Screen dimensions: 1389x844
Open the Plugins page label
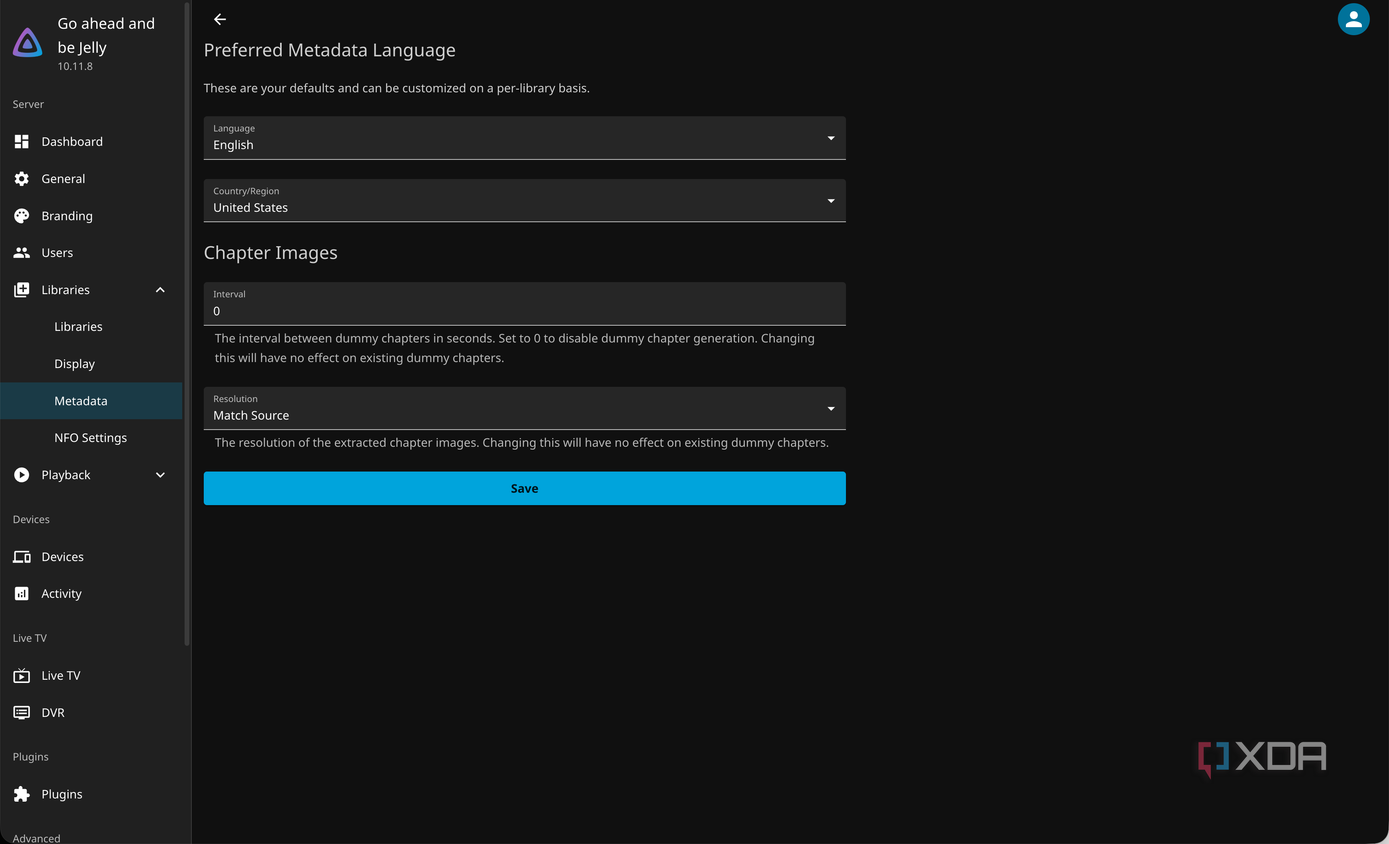(x=62, y=794)
